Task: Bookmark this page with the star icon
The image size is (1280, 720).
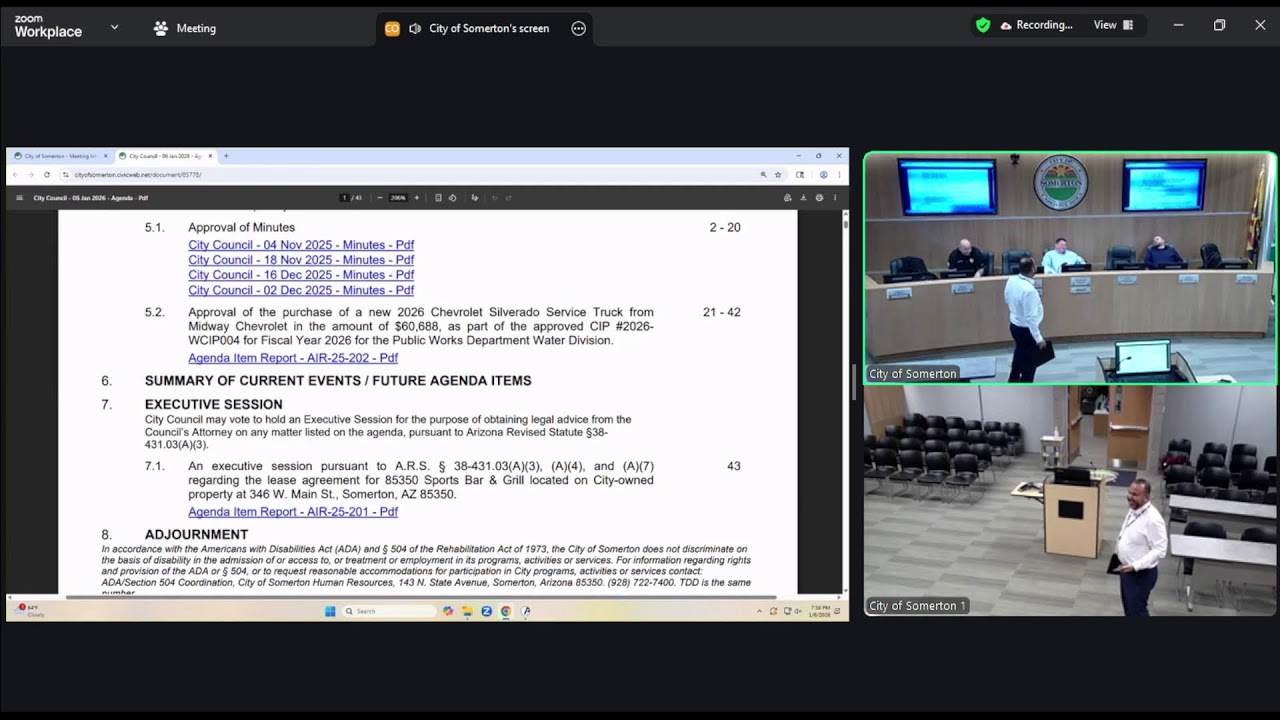Action: coord(778,175)
